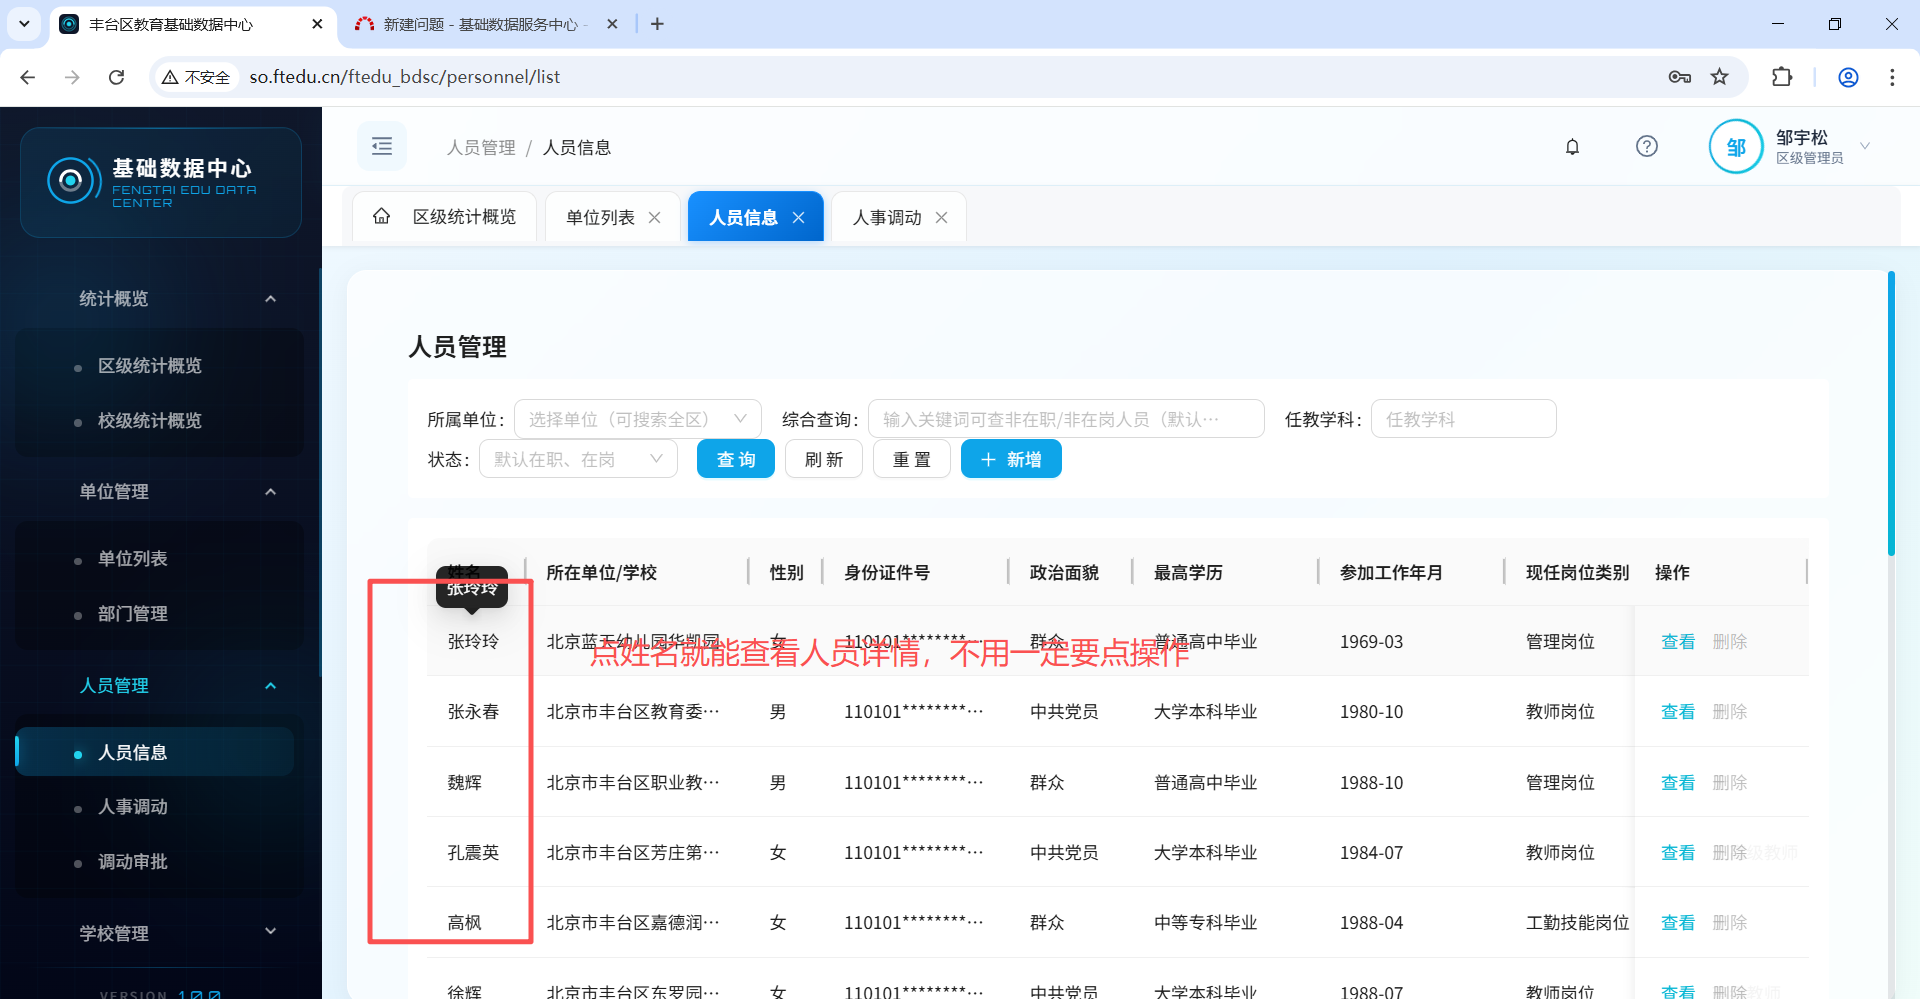
Task: Click 查看 link for 张永春 row
Action: coord(1677,712)
